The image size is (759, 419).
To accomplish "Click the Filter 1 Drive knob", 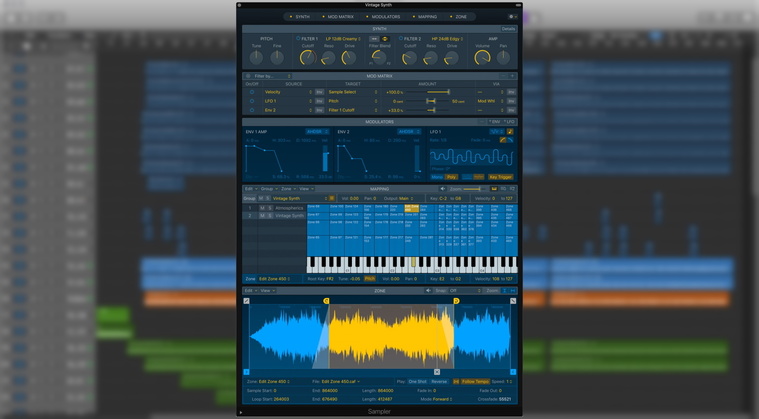I will [x=349, y=58].
